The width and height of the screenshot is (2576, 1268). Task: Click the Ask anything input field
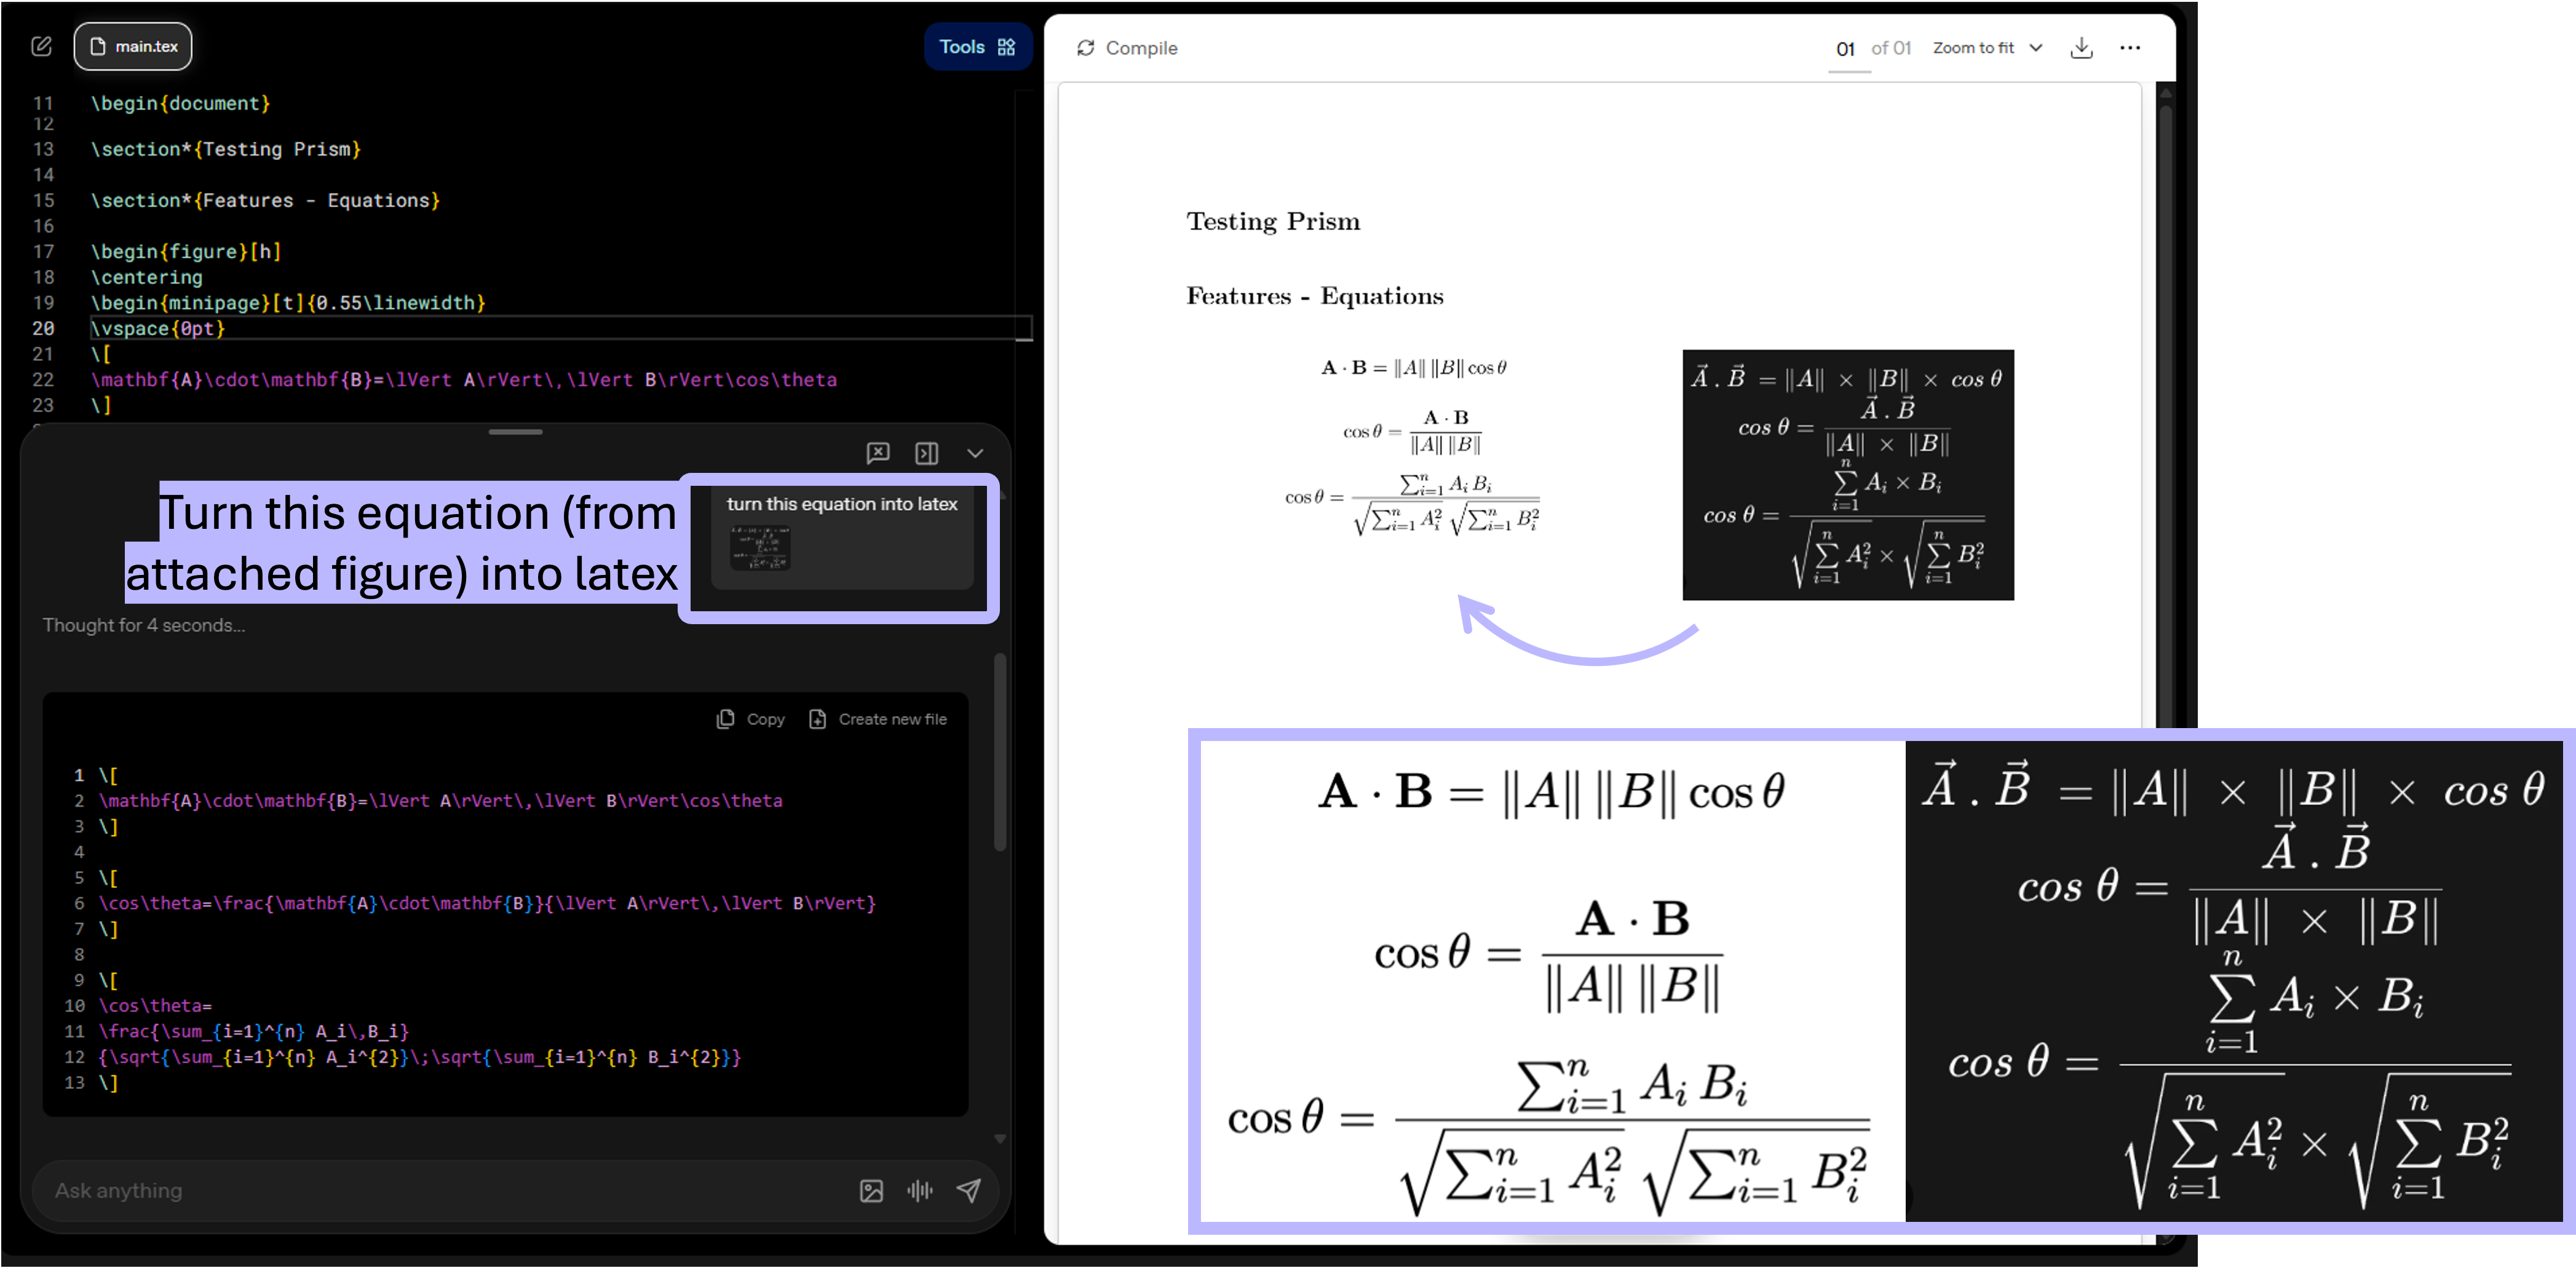coord(440,1190)
